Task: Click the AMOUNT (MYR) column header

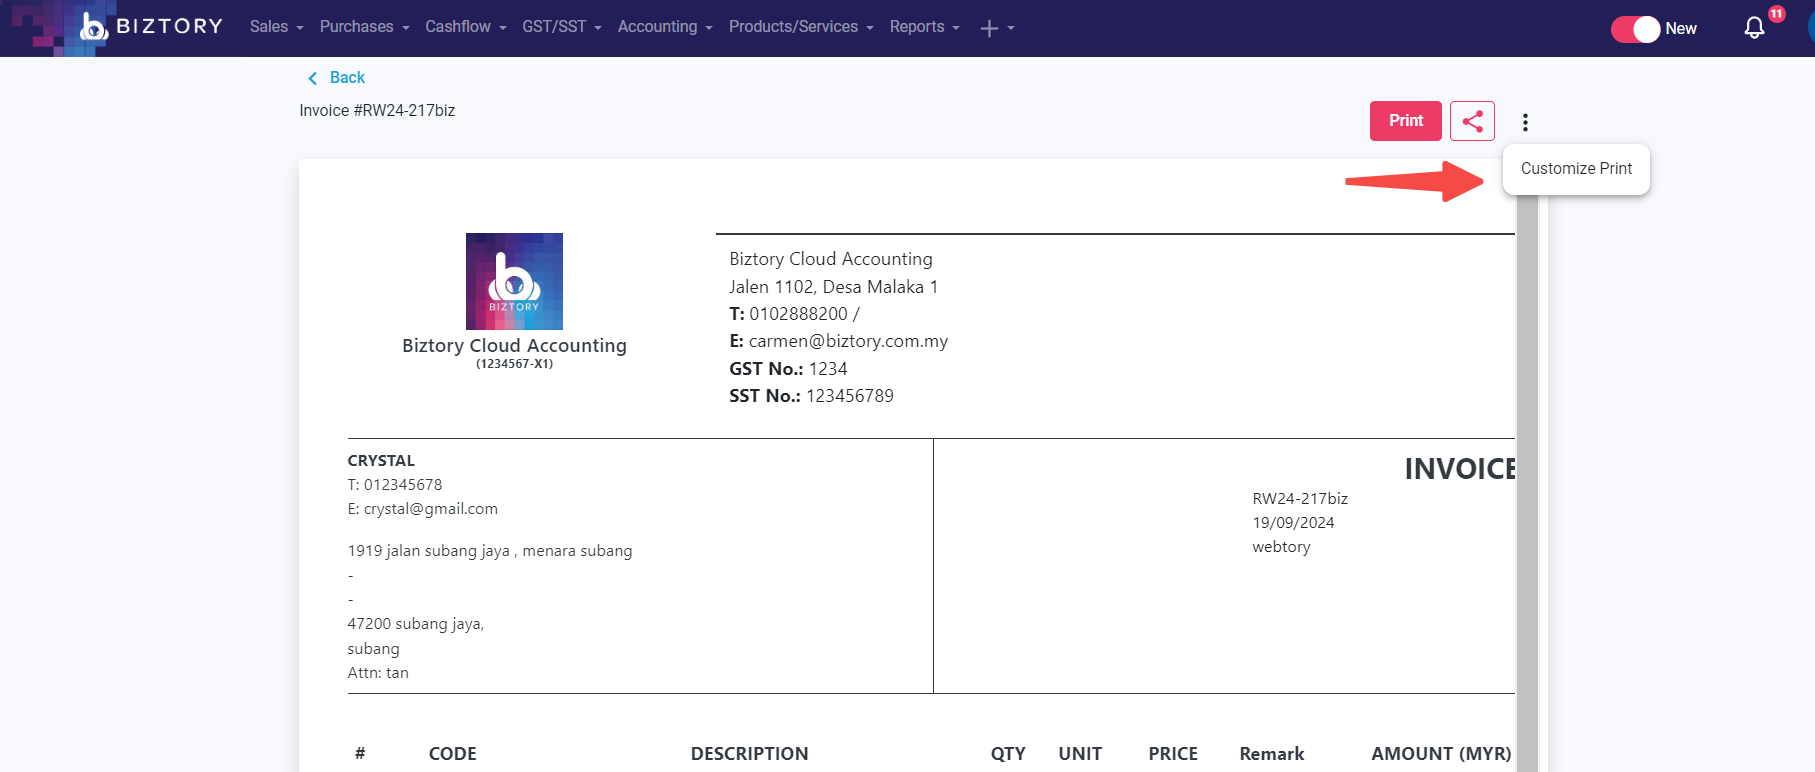Action: pos(1441,754)
